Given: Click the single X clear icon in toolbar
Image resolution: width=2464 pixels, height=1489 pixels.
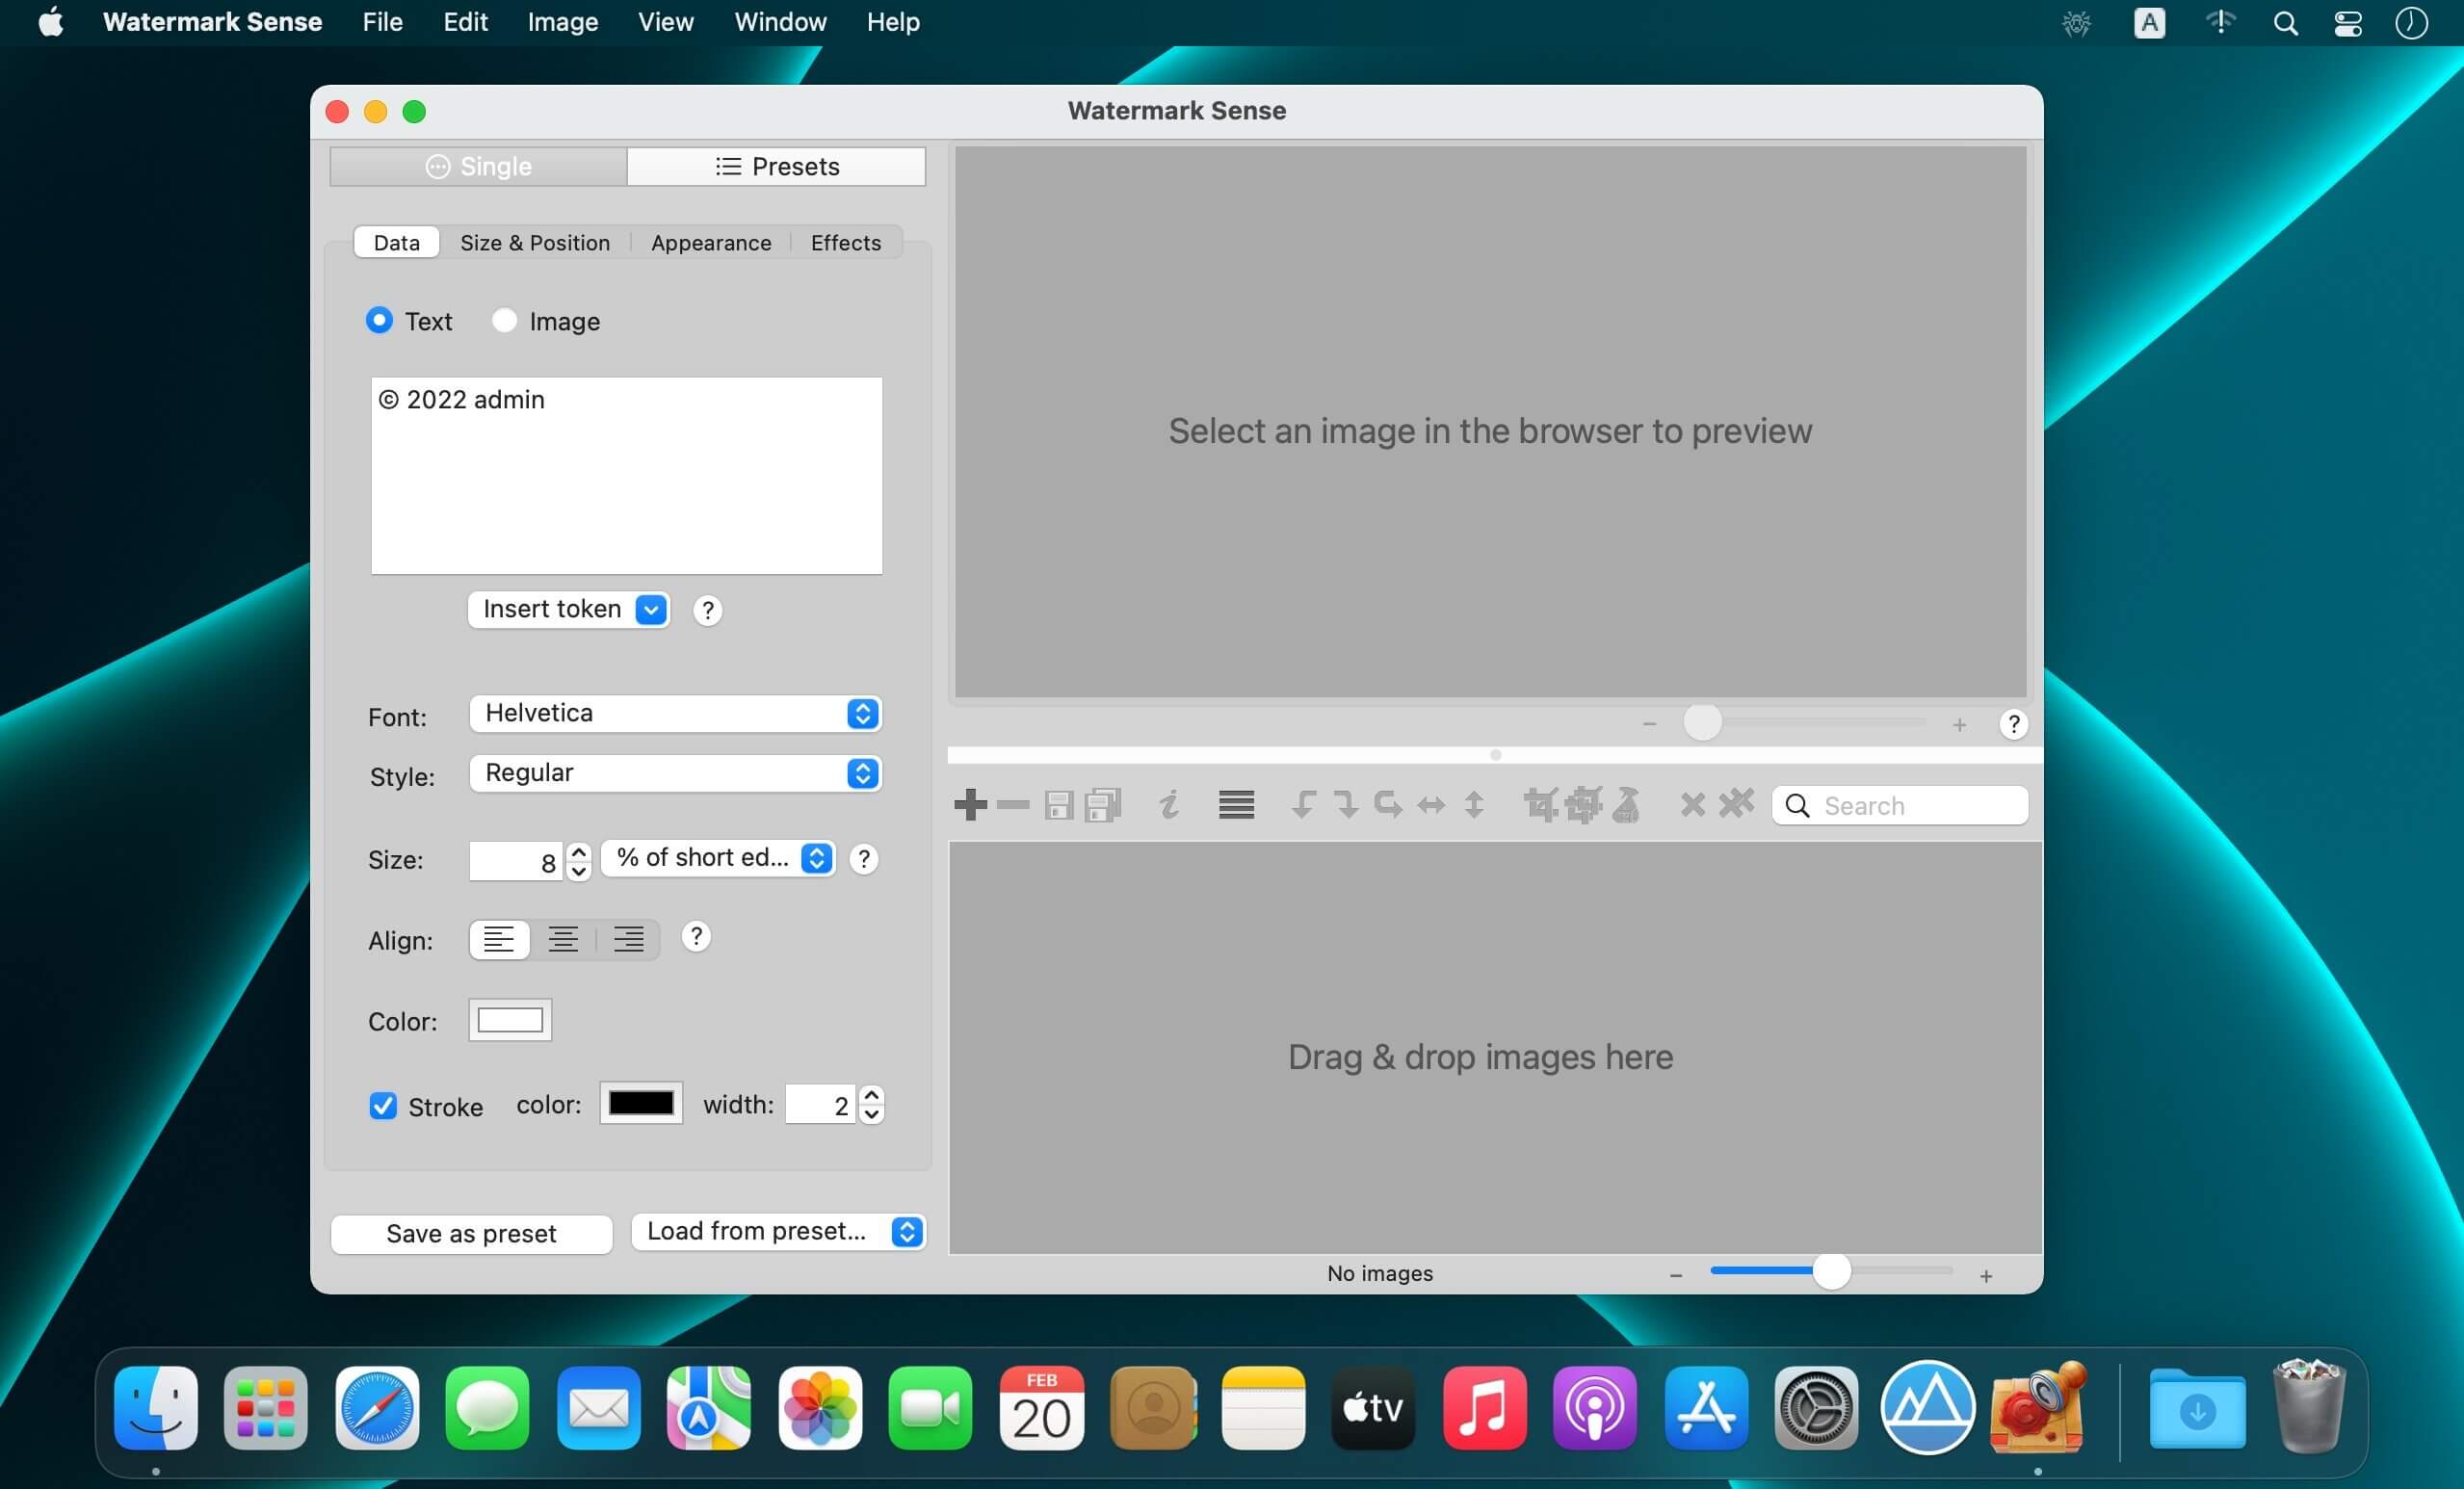Looking at the screenshot, I should (x=1692, y=805).
